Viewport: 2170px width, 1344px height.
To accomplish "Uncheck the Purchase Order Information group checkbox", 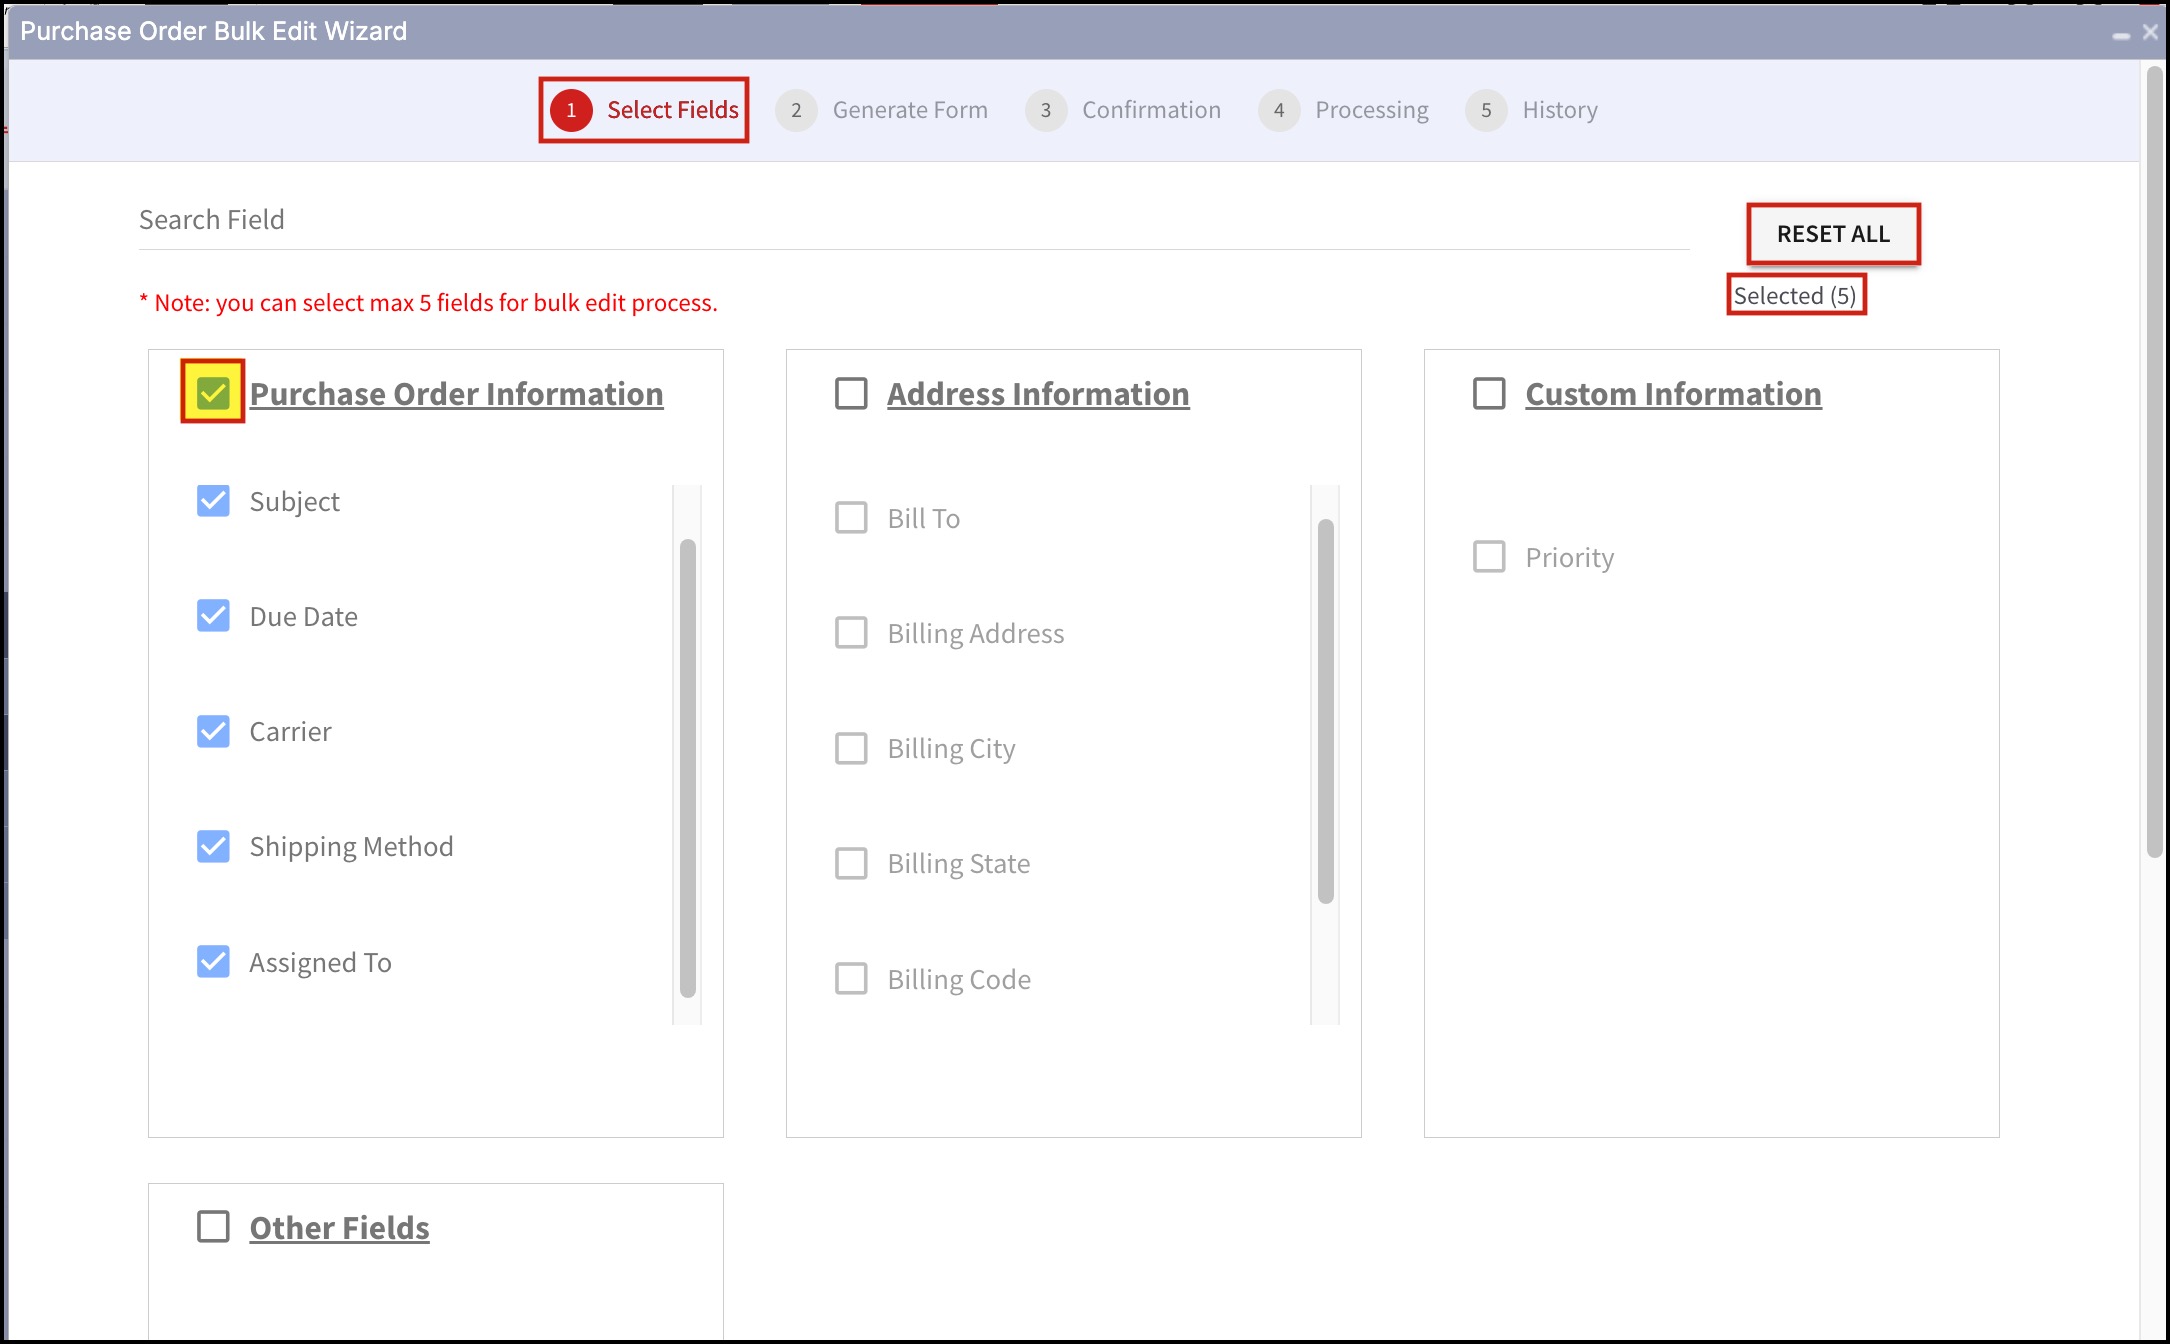I will point(213,392).
